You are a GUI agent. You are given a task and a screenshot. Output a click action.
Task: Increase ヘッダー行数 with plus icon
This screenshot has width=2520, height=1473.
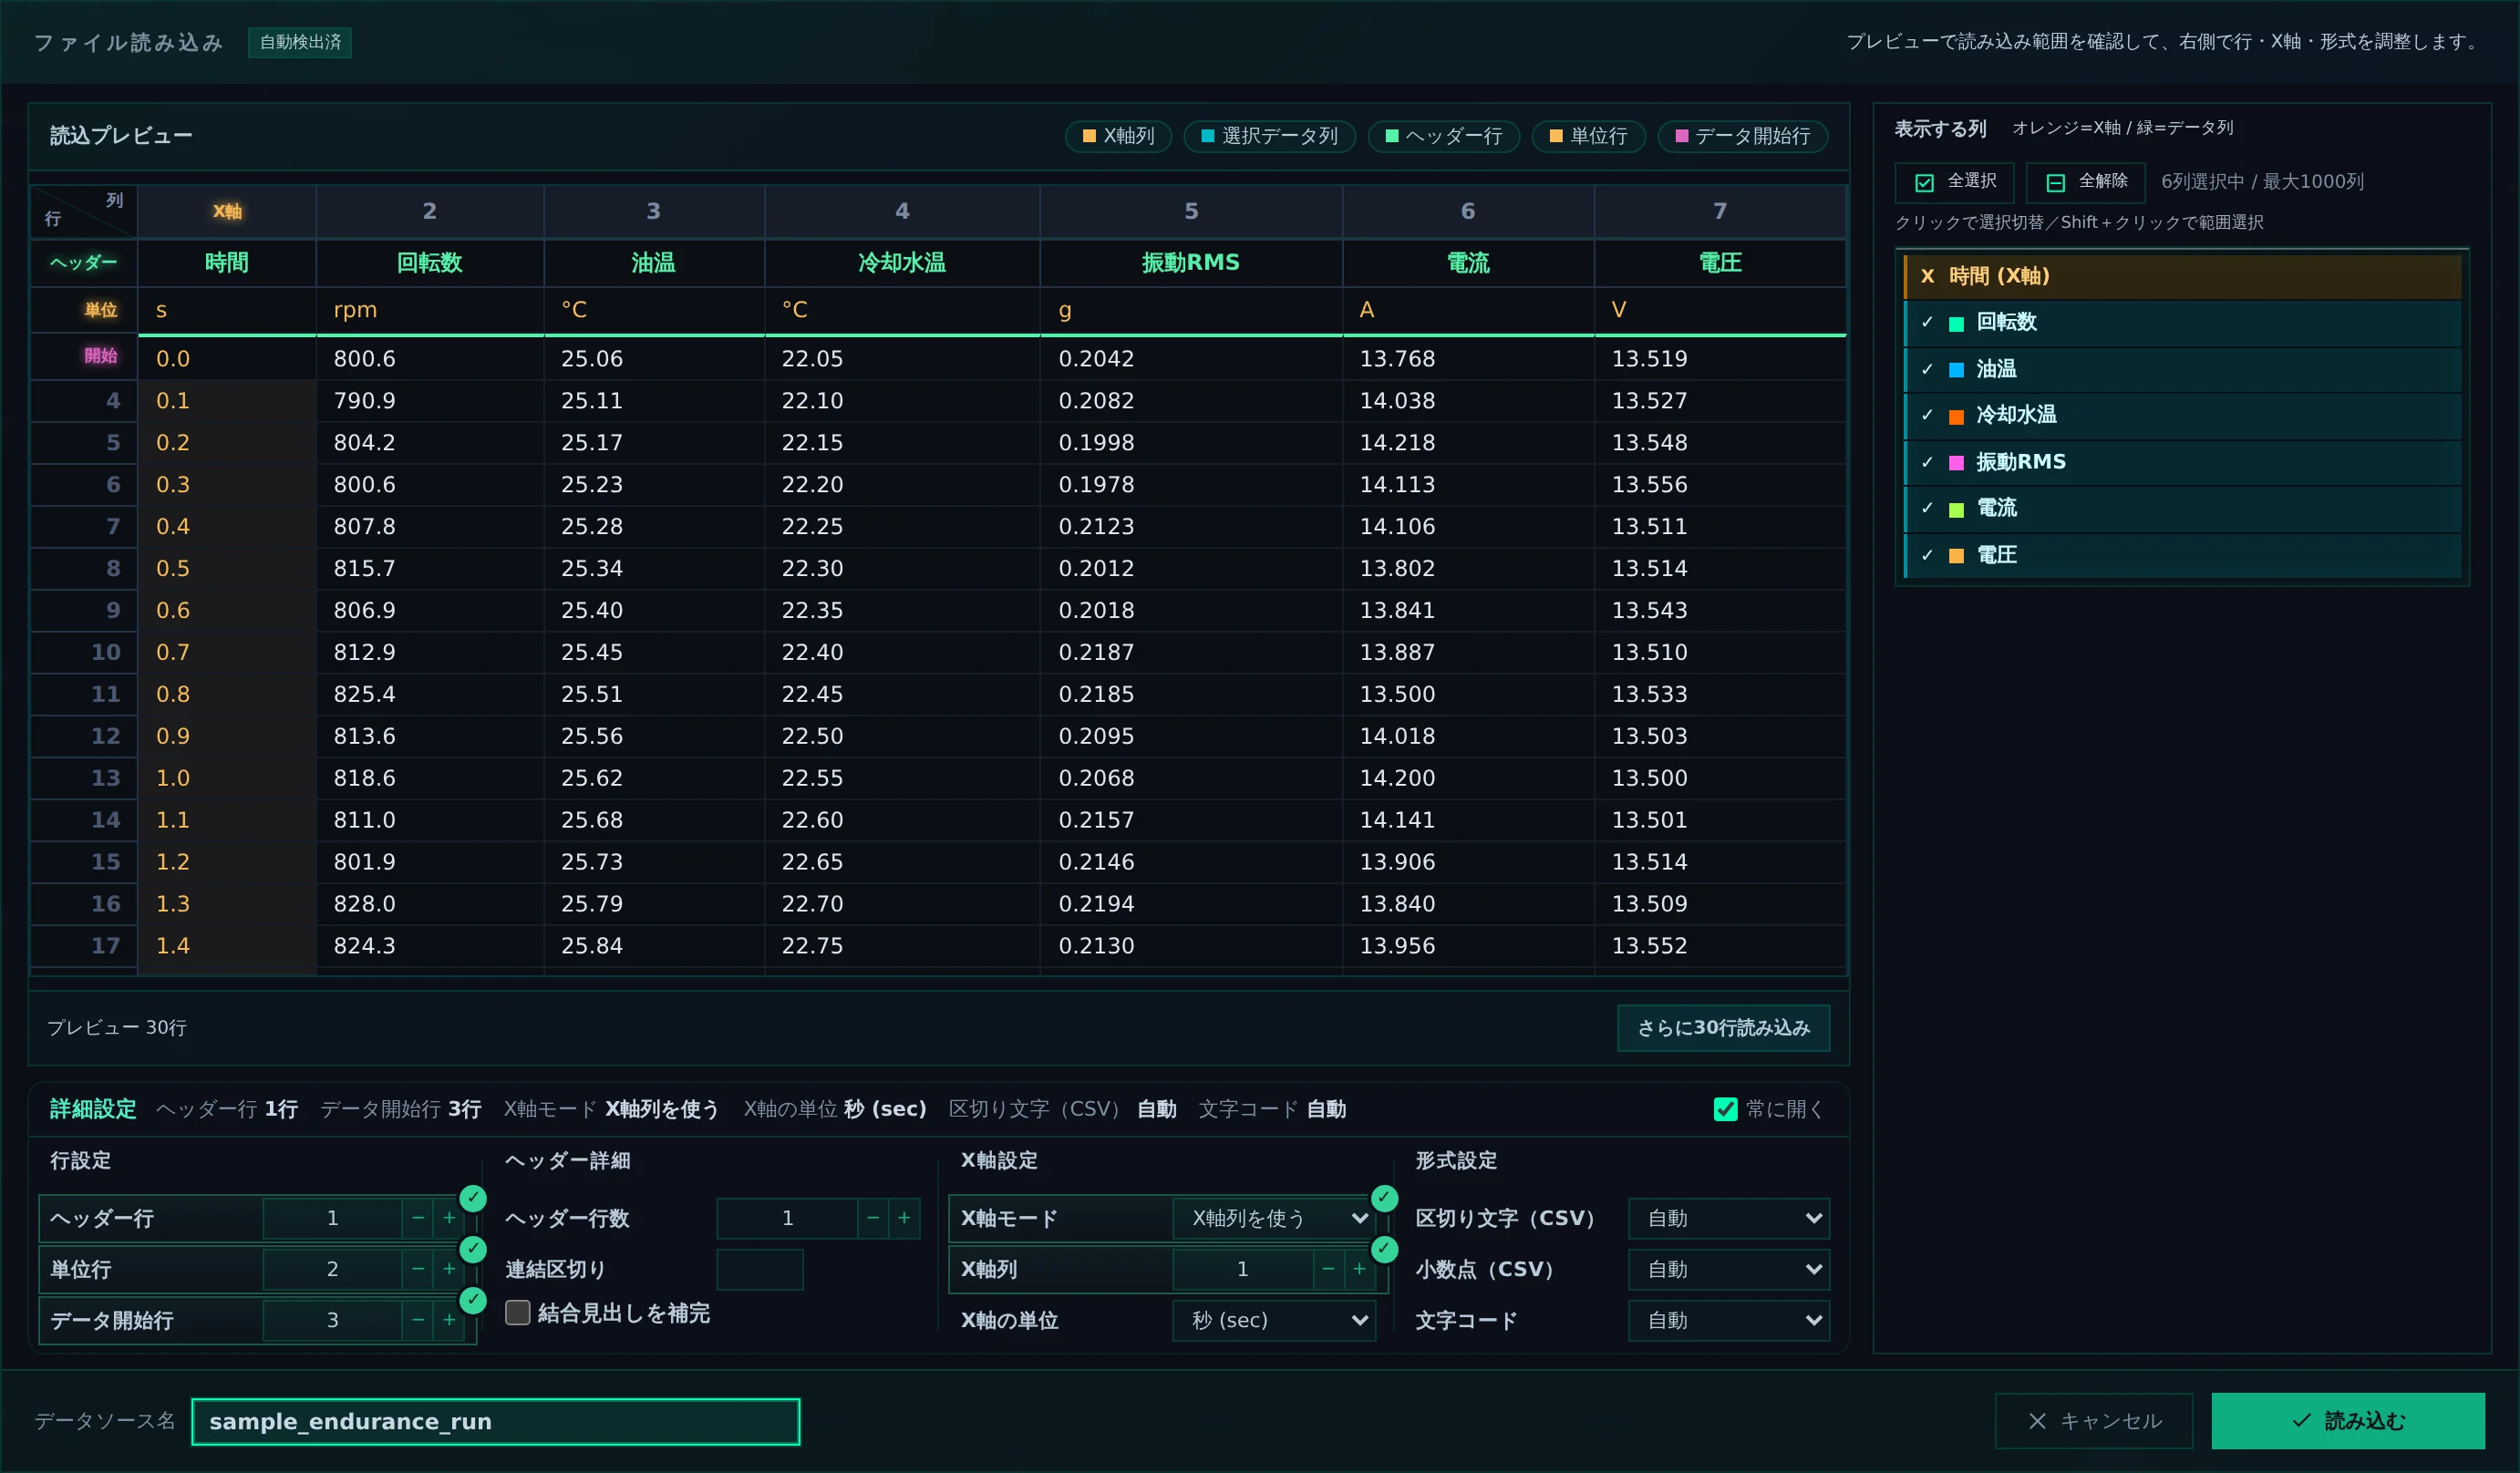click(904, 1218)
